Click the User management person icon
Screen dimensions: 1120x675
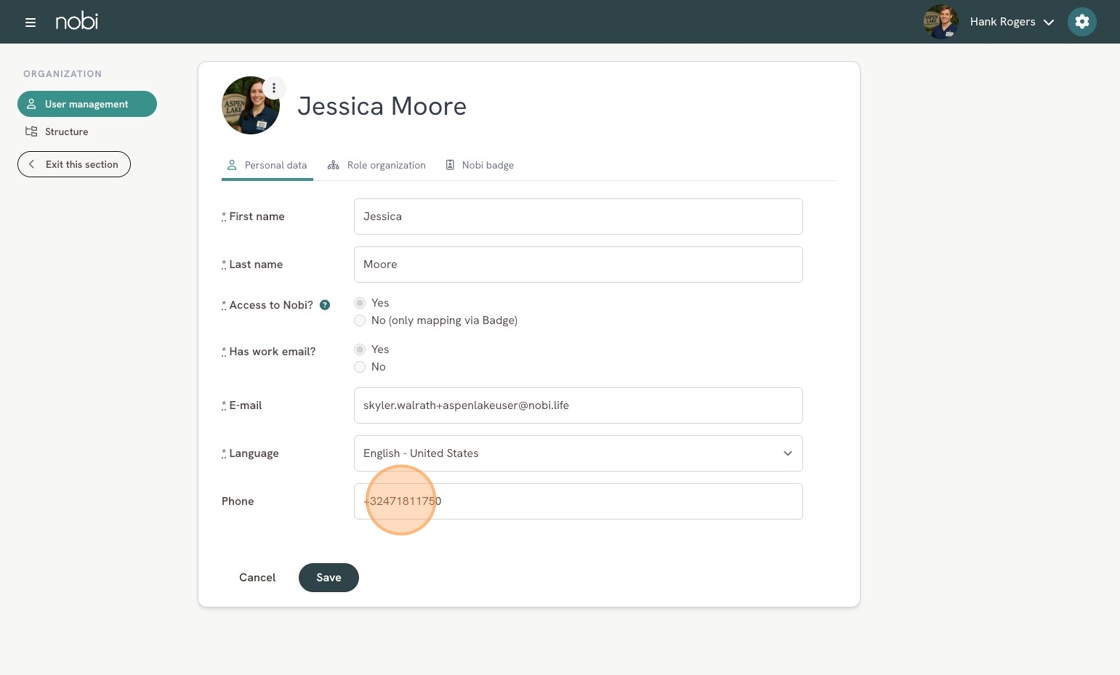coord(31,104)
